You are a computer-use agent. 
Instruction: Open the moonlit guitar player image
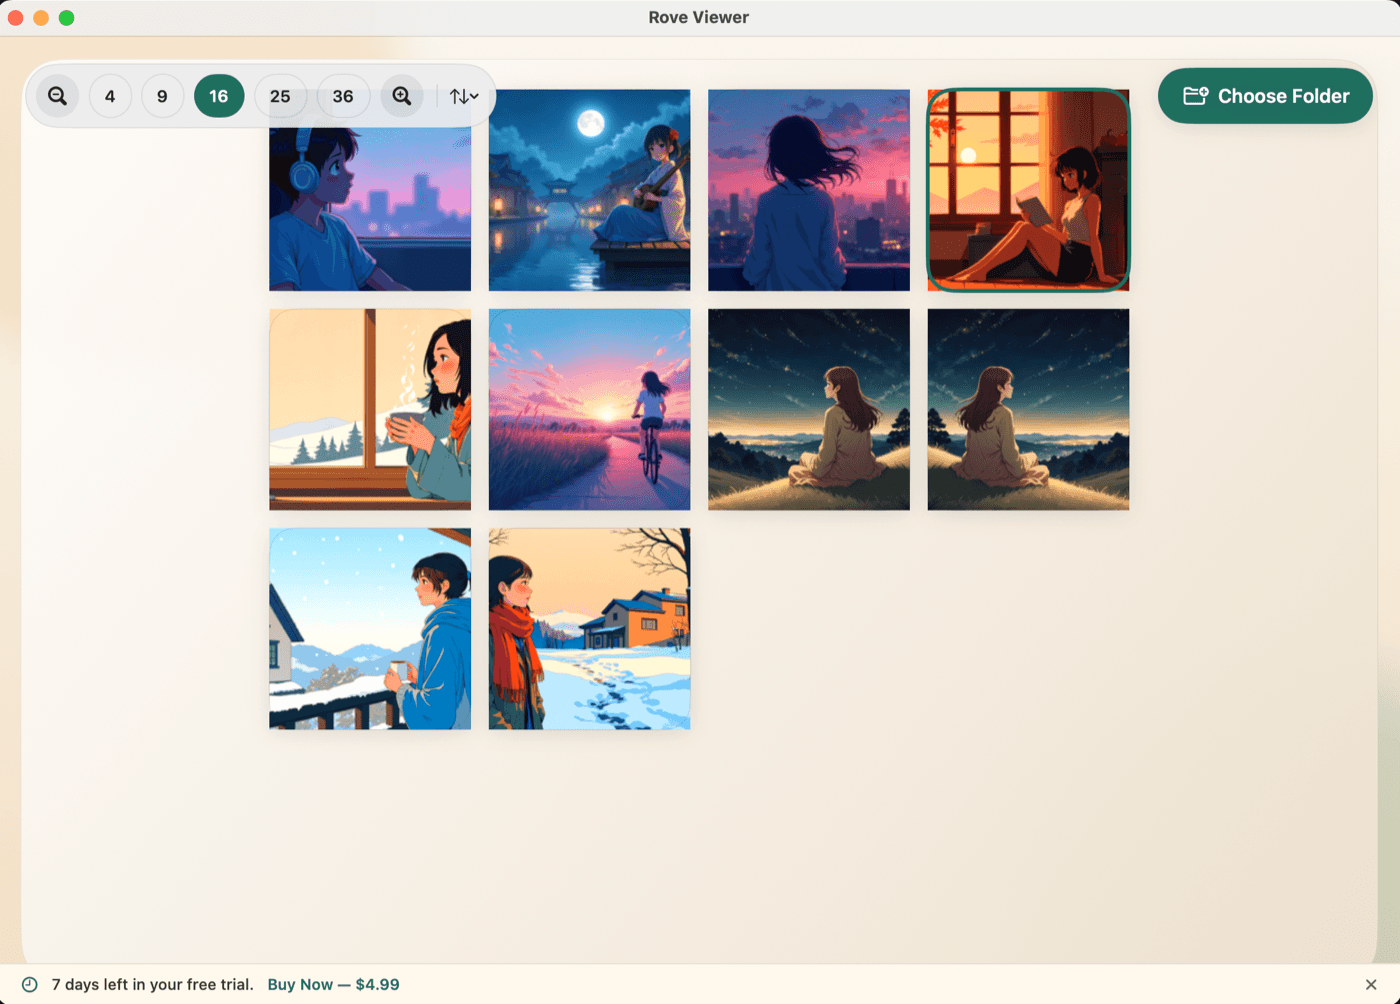tap(589, 190)
